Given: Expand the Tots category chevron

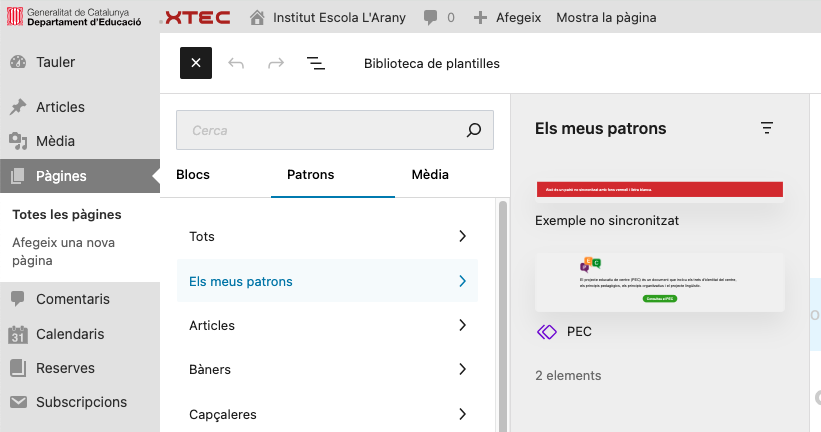Looking at the screenshot, I should click(462, 236).
